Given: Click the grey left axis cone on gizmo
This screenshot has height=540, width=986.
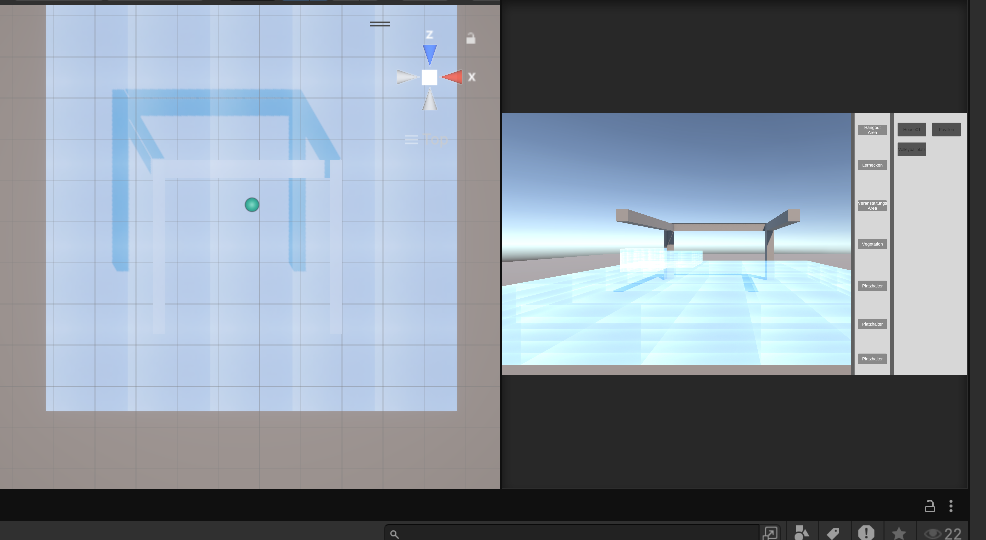Looking at the screenshot, I should point(406,77).
